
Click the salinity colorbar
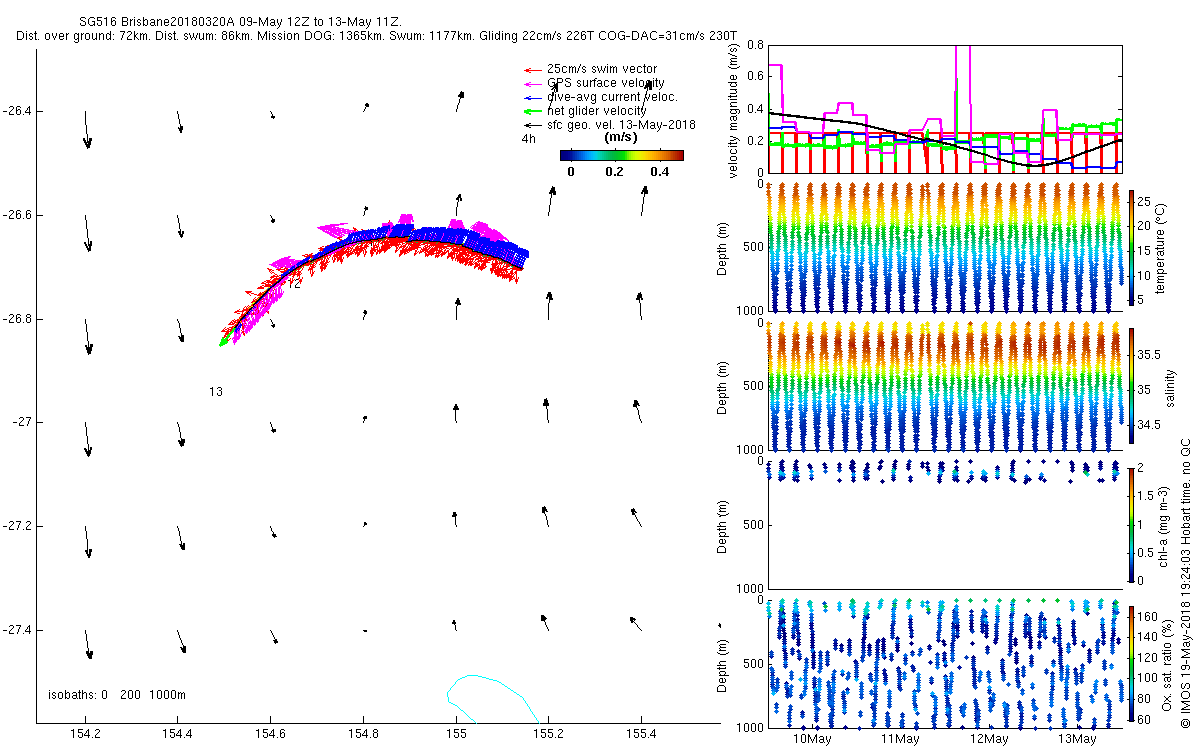click(x=1131, y=386)
